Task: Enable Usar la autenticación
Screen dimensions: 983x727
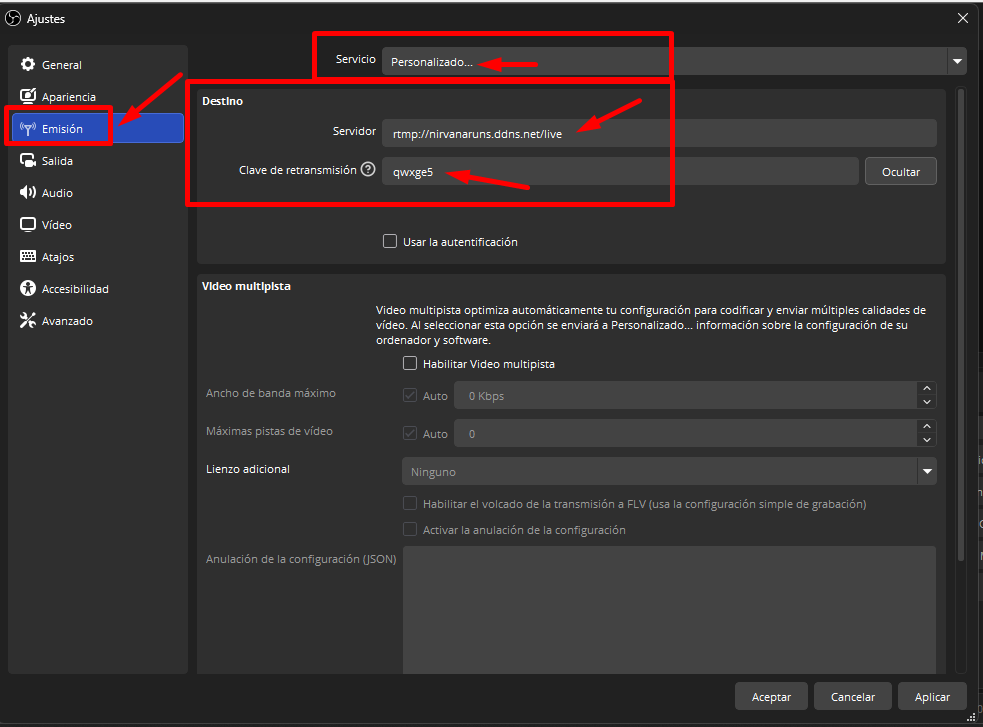Action: (x=389, y=241)
